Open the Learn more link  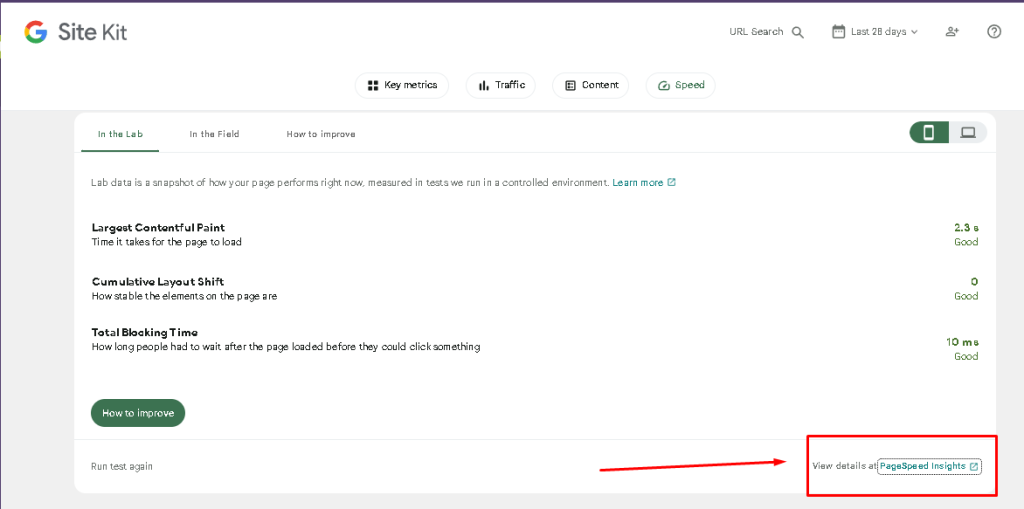click(644, 183)
